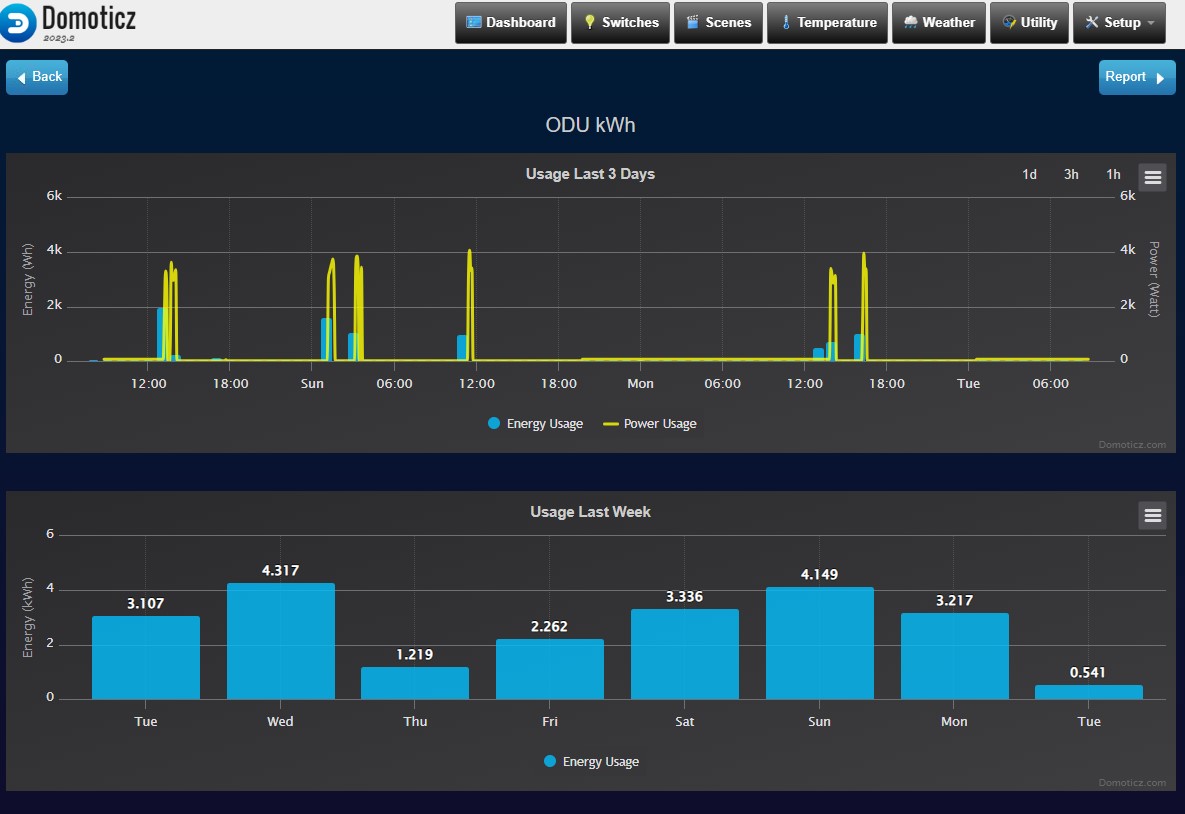1185x814 pixels.
Task: Click the Mon bar labeled 3.217
Action: coord(954,656)
